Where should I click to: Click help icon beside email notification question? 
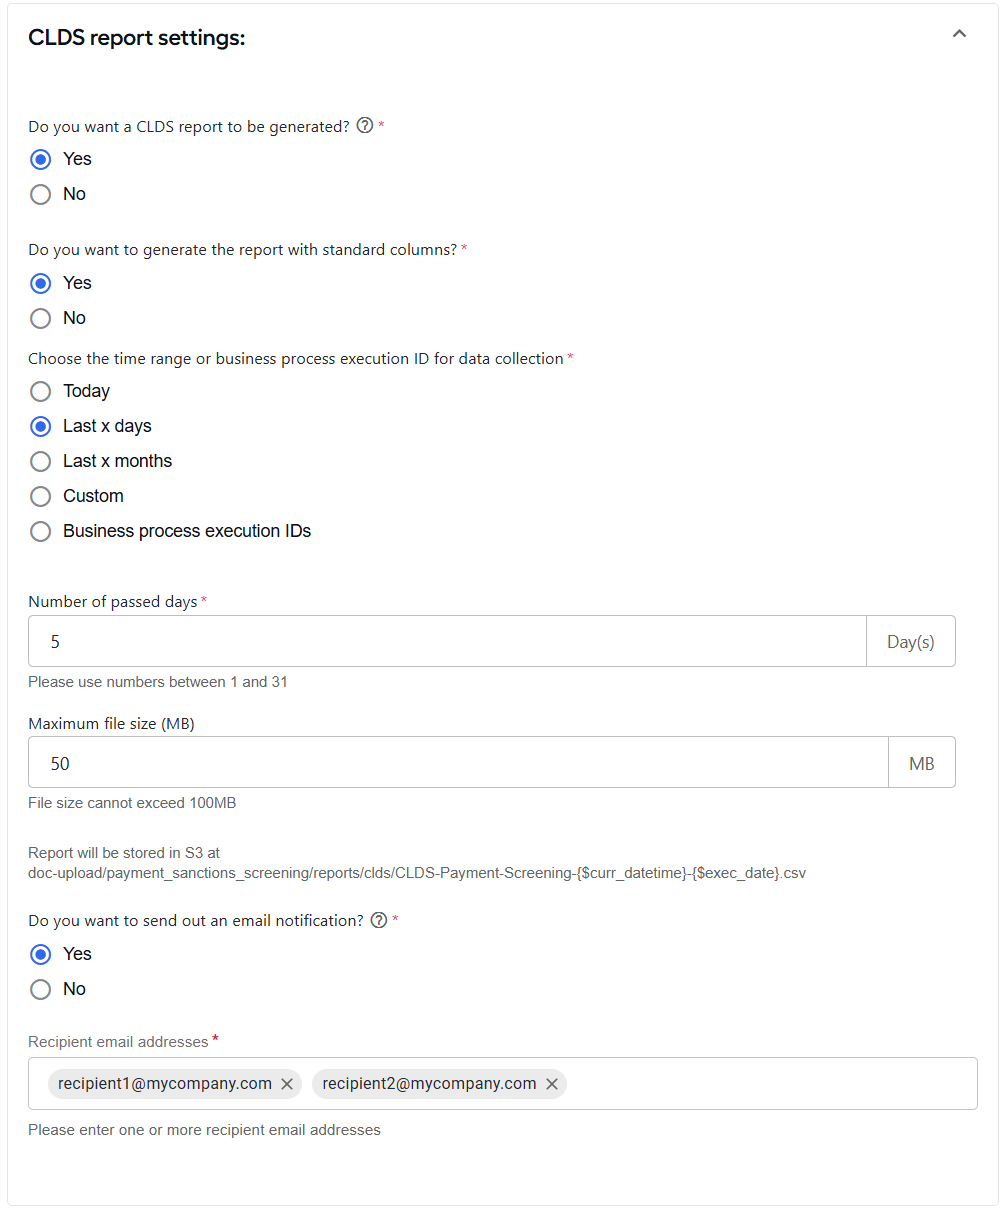point(379,920)
